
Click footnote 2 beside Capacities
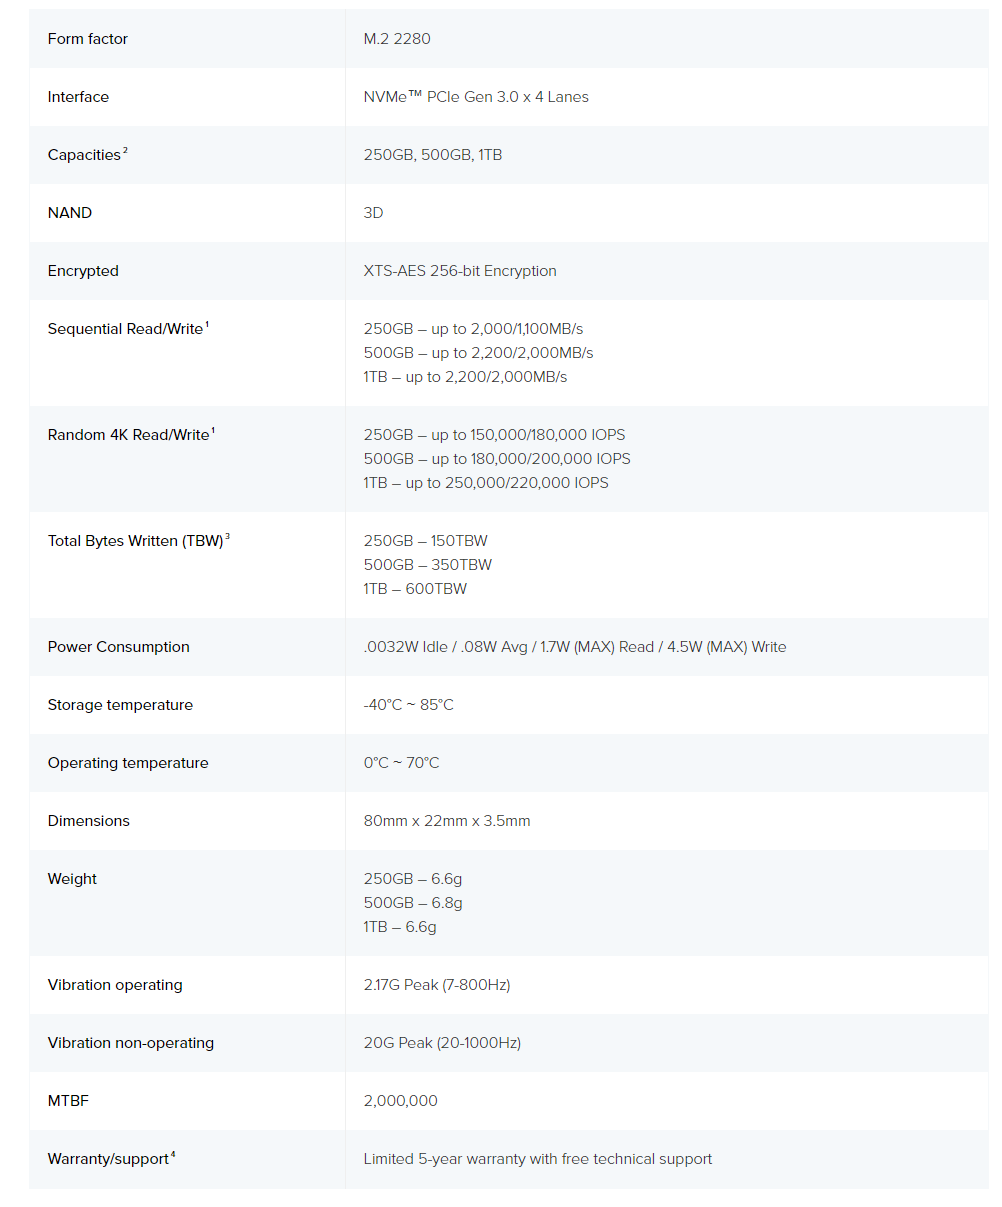coord(125,151)
